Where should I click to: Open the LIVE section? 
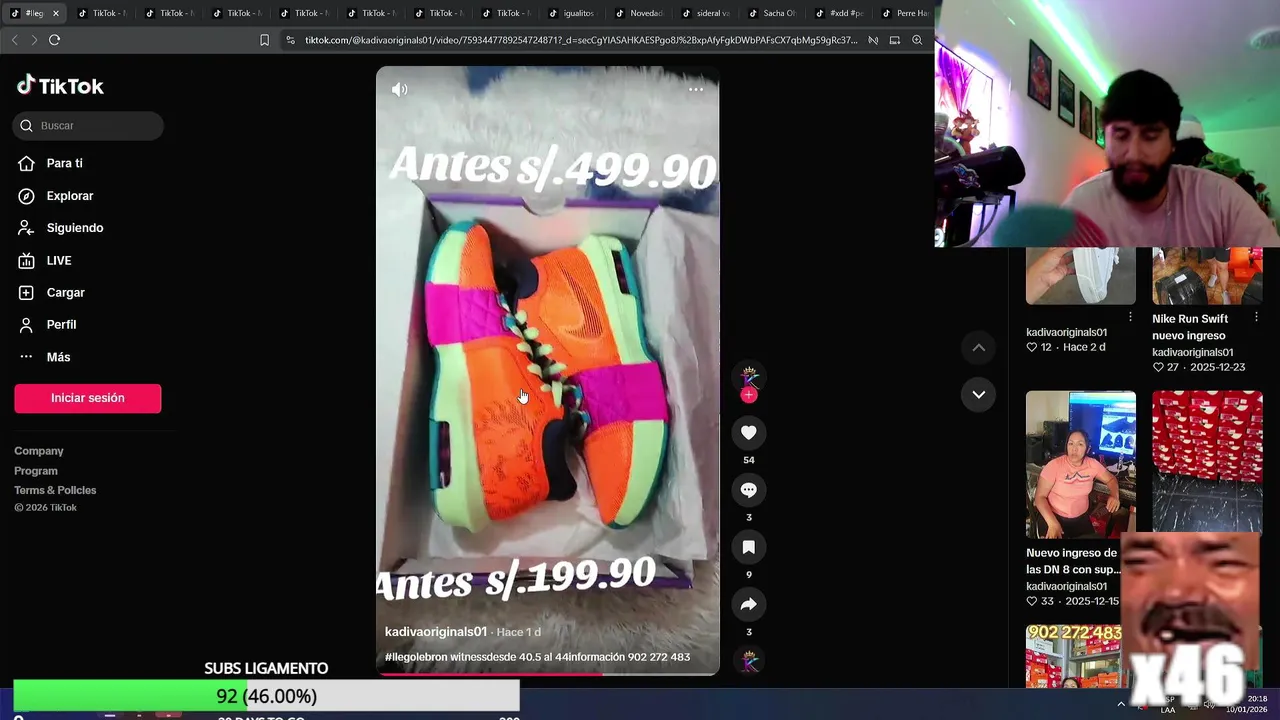[58, 260]
